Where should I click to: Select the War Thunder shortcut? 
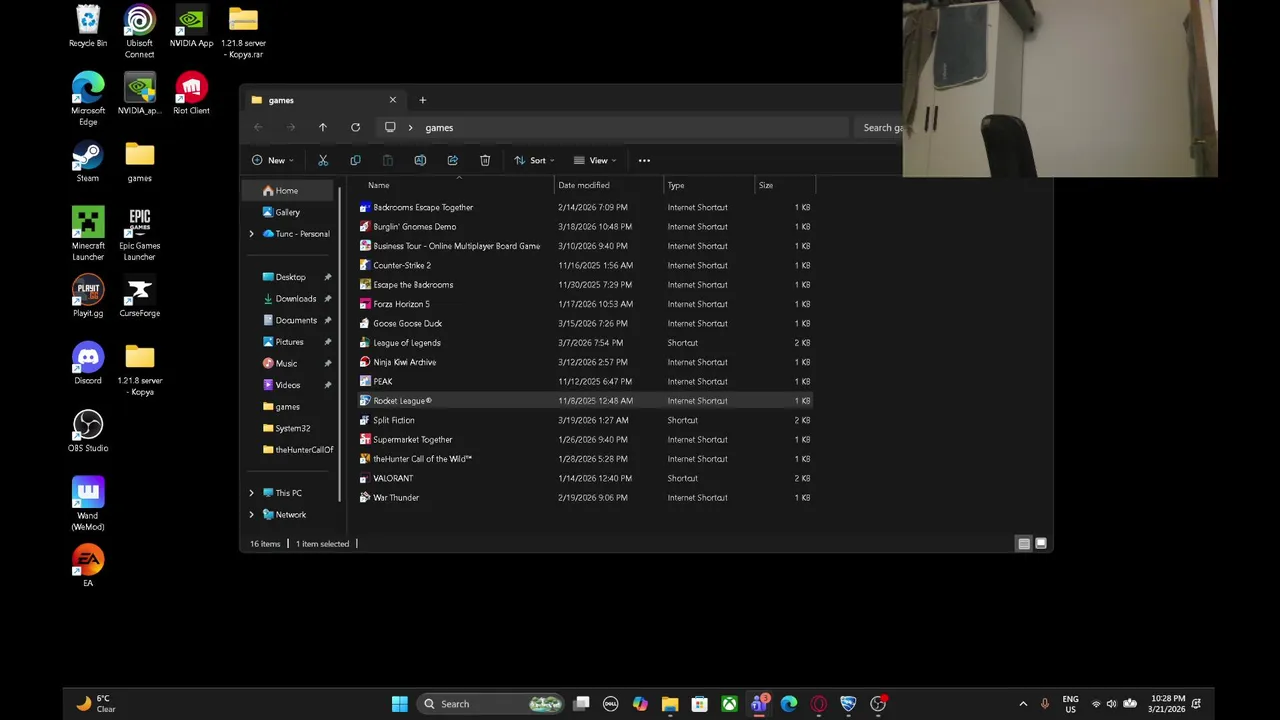click(x=585, y=498)
